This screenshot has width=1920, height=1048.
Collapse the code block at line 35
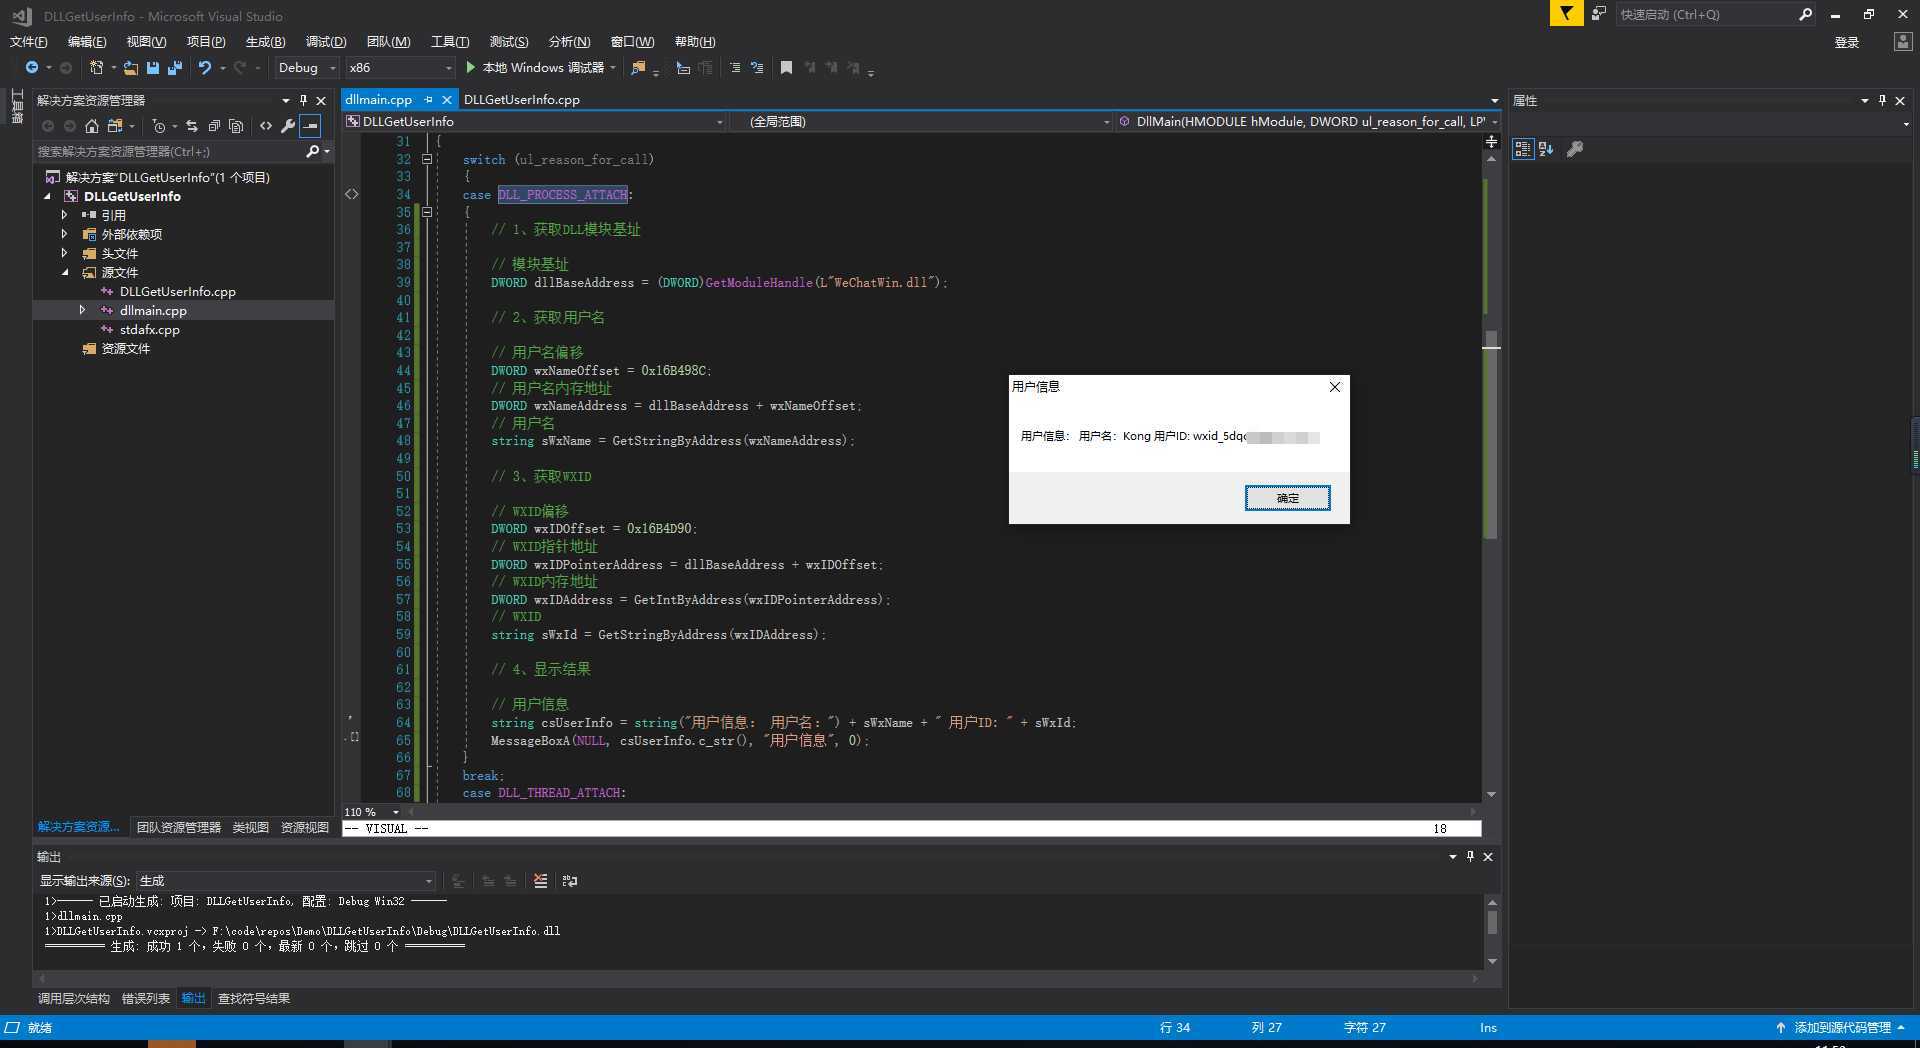[427, 212]
